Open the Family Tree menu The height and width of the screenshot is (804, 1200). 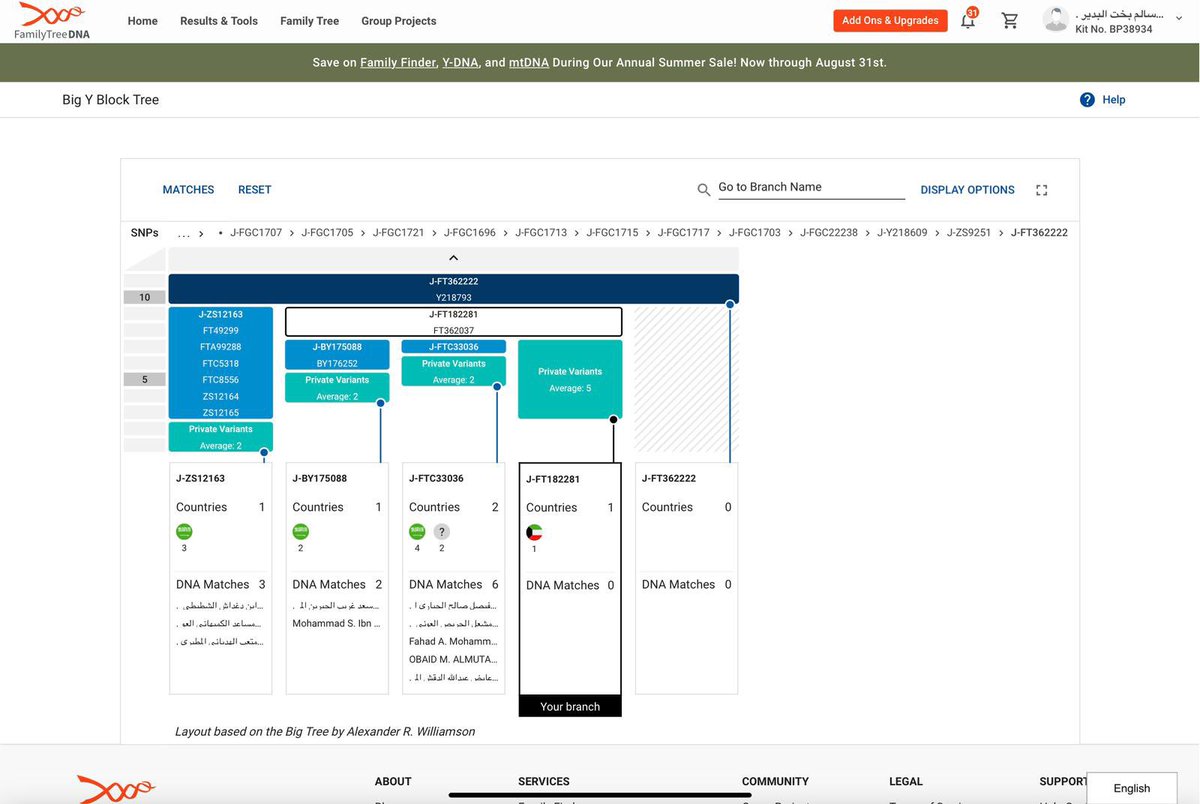tap(309, 21)
